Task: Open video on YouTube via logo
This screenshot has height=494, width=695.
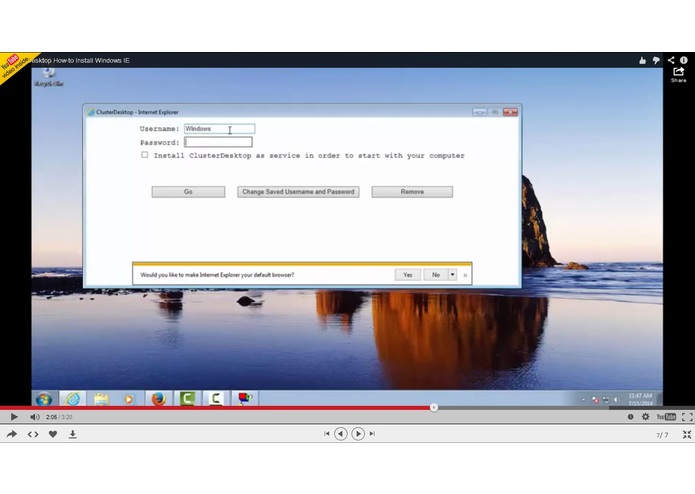Action: [x=666, y=416]
